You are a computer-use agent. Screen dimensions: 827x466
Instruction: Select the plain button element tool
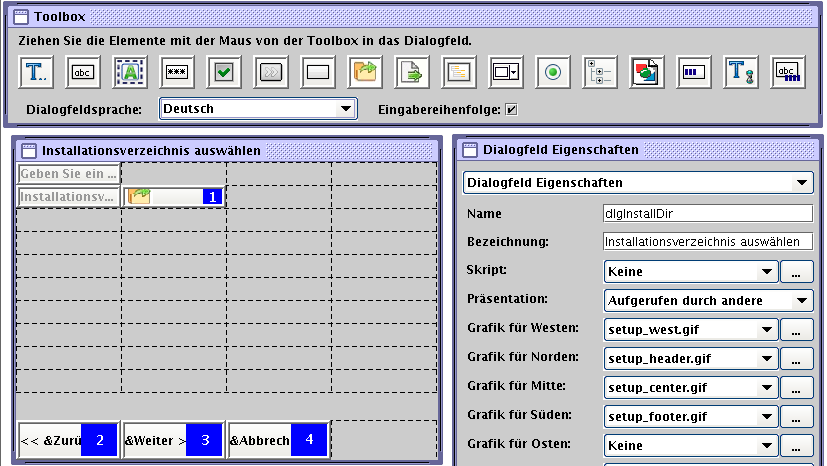click(x=318, y=72)
